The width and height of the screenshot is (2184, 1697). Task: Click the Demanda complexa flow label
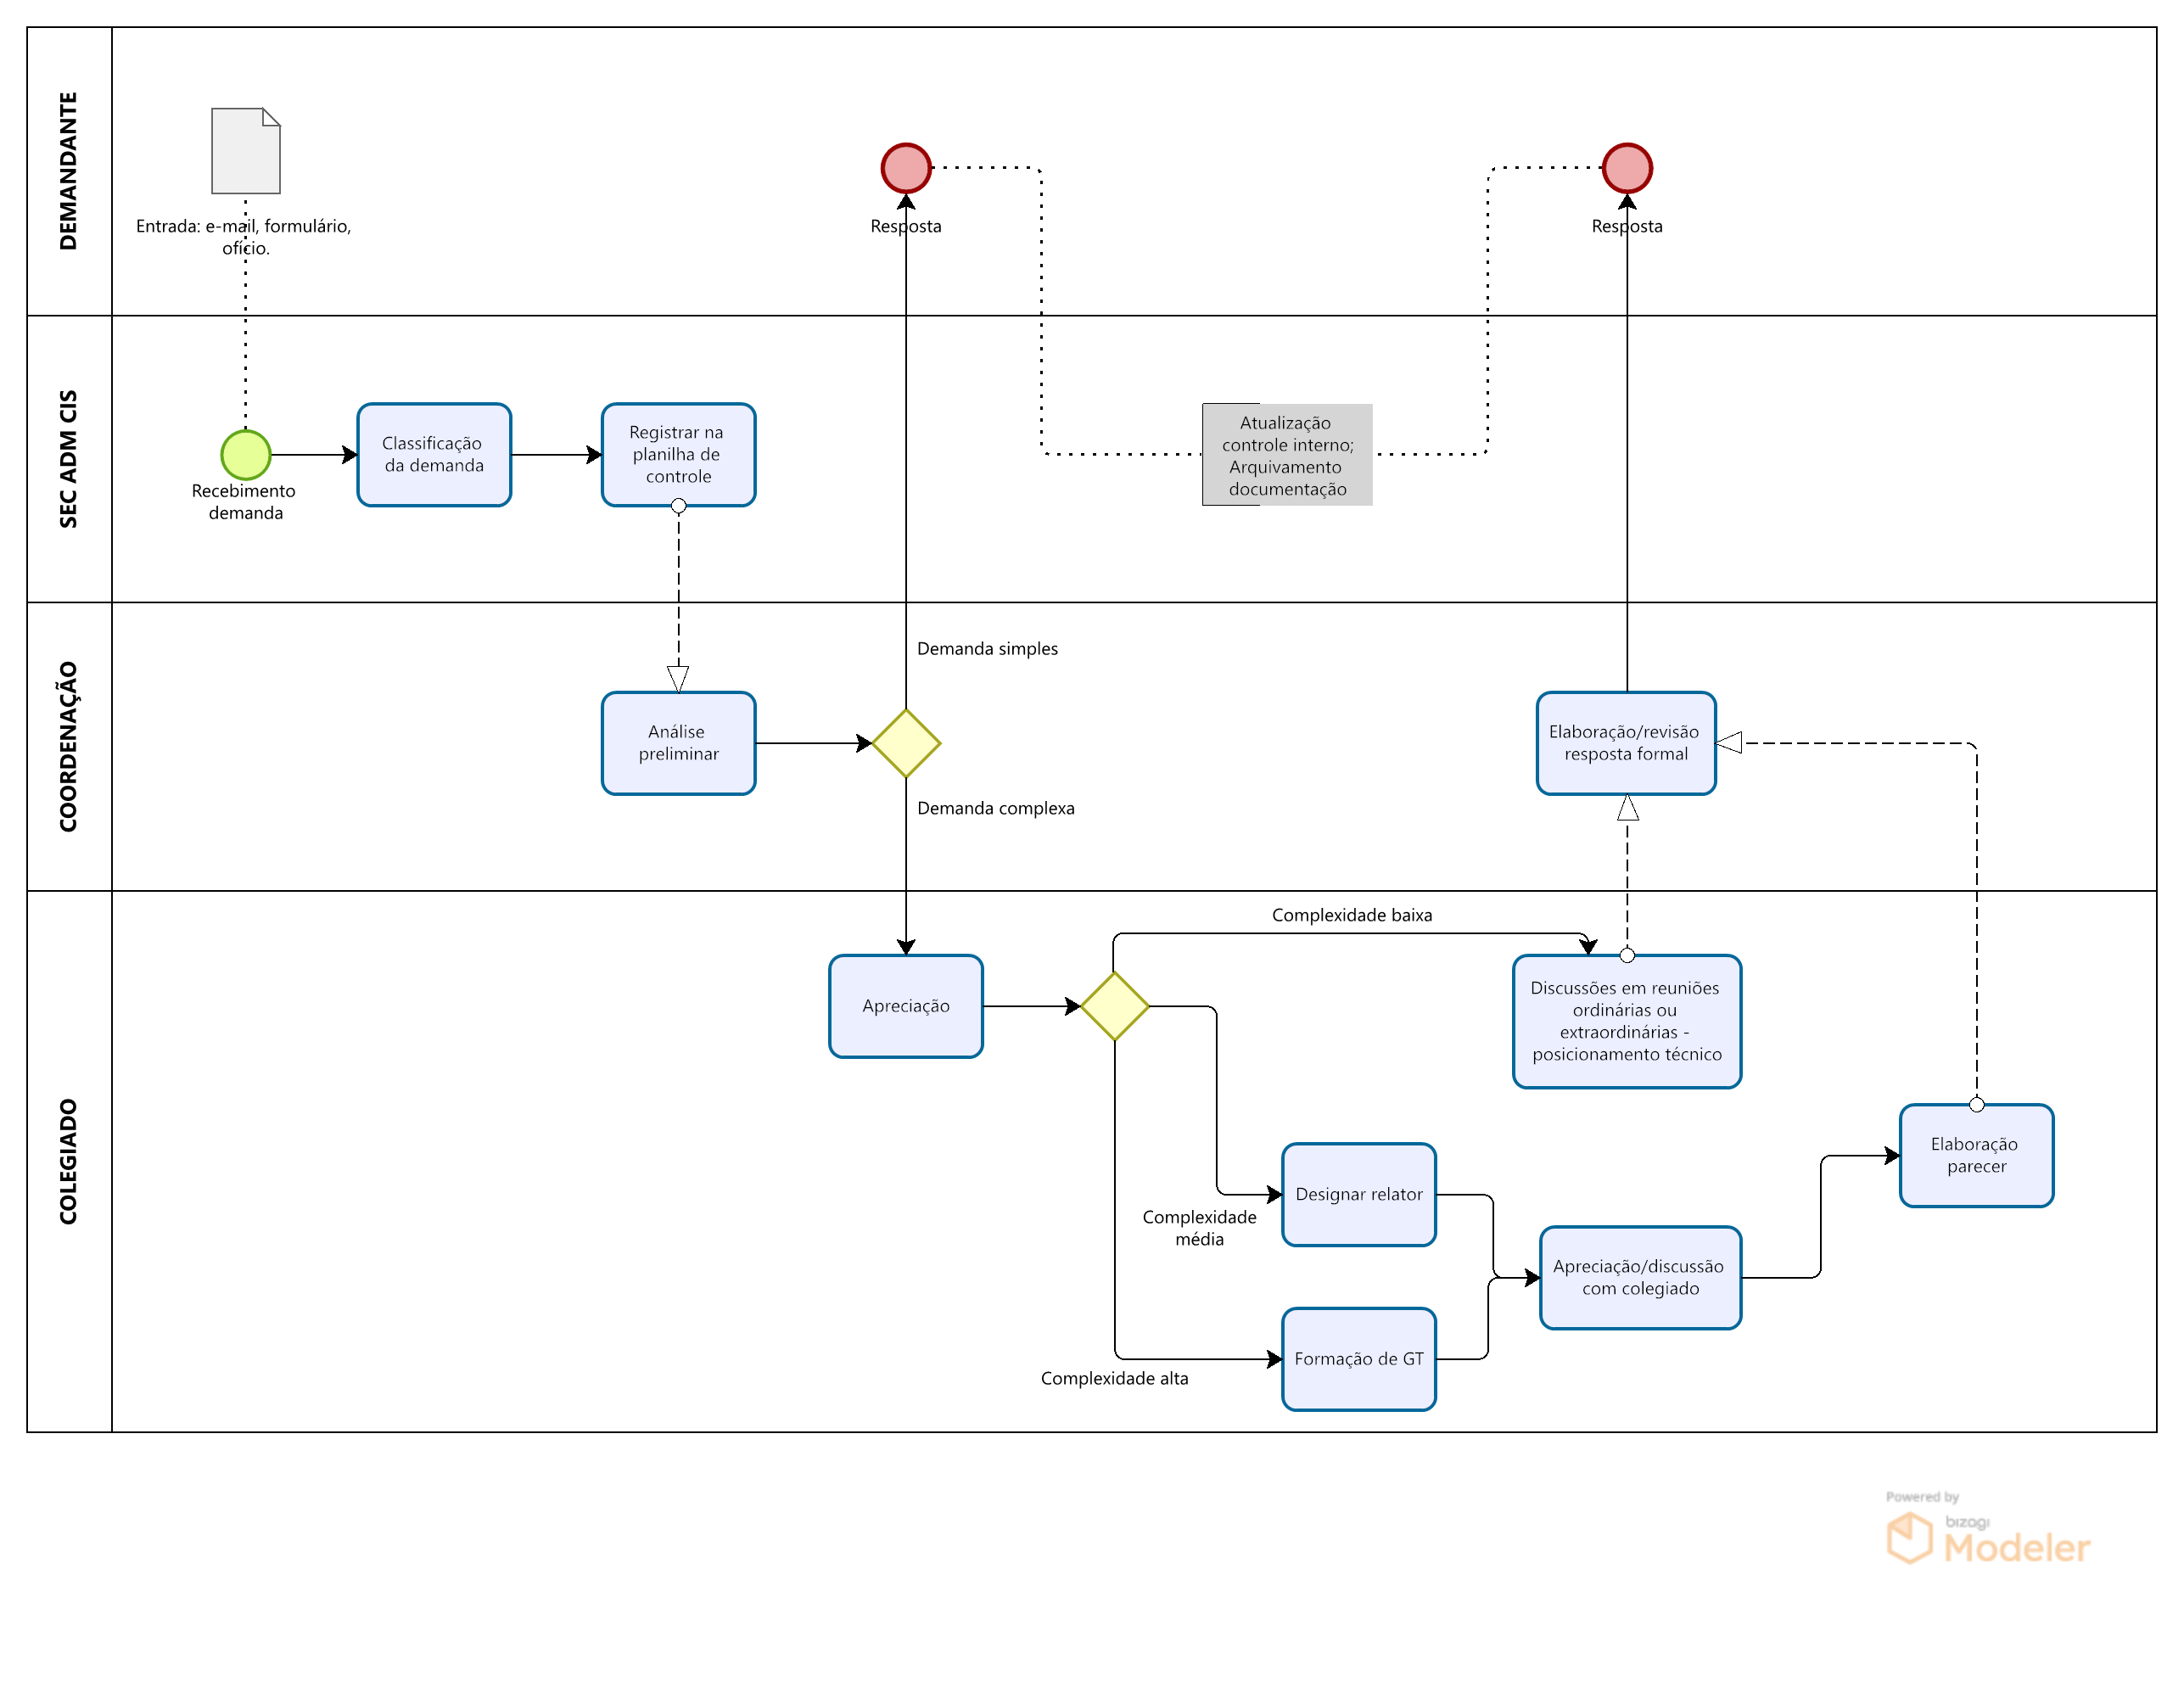(x=995, y=808)
